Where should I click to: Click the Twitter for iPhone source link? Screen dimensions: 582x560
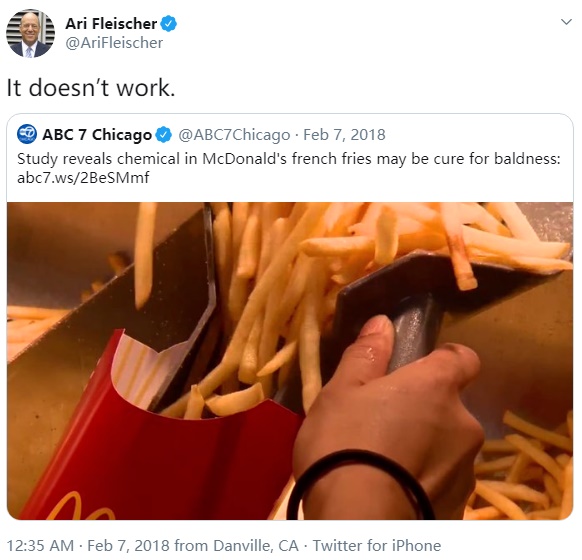point(377,546)
